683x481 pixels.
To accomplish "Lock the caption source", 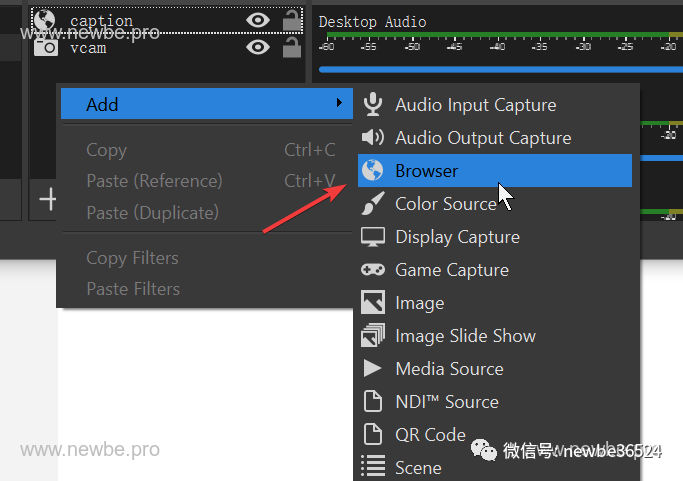I will point(292,20).
